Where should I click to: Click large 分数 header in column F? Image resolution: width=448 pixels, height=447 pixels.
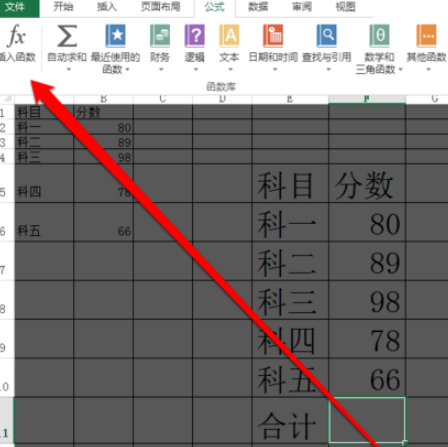[x=367, y=183]
